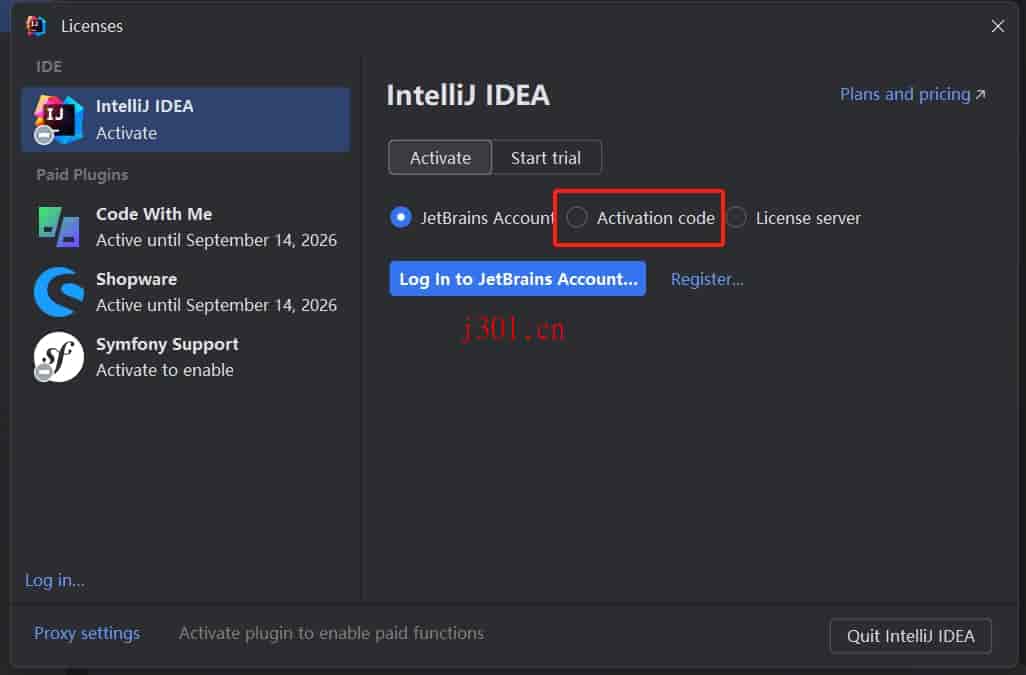1026x675 pixels.
Task: Click Log In to JetBrains Account button
Action: click(518, 279)
